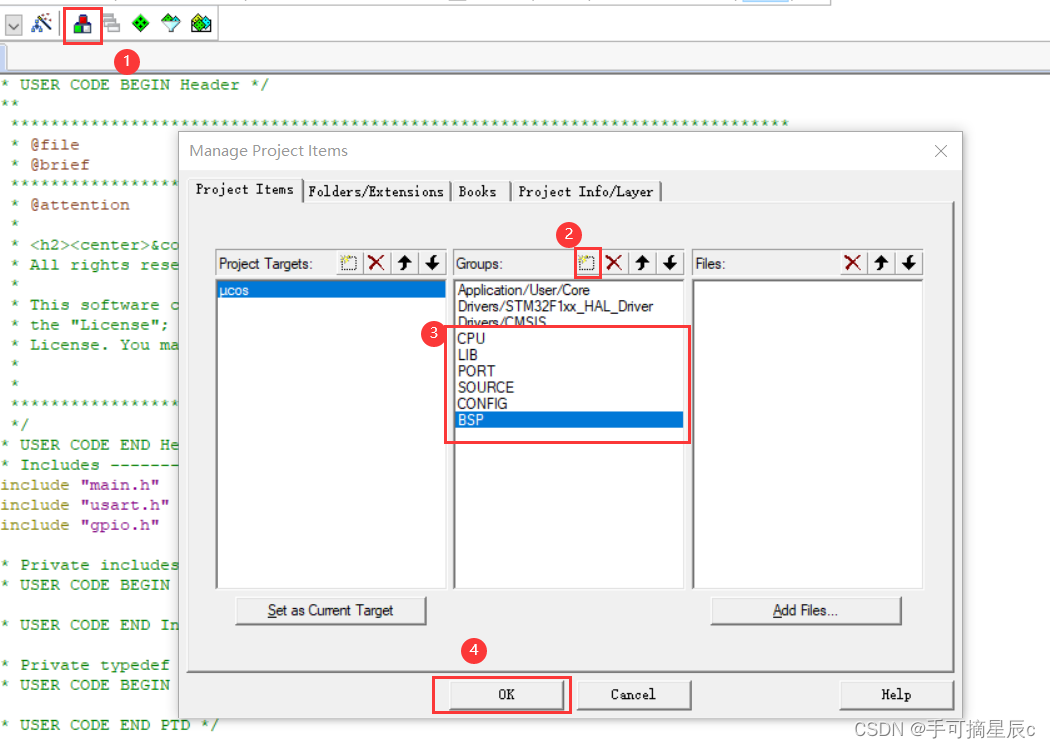Click the "gpio.h" include line in editor
The width and height of the screenshot is (1050, 748).
80,524
